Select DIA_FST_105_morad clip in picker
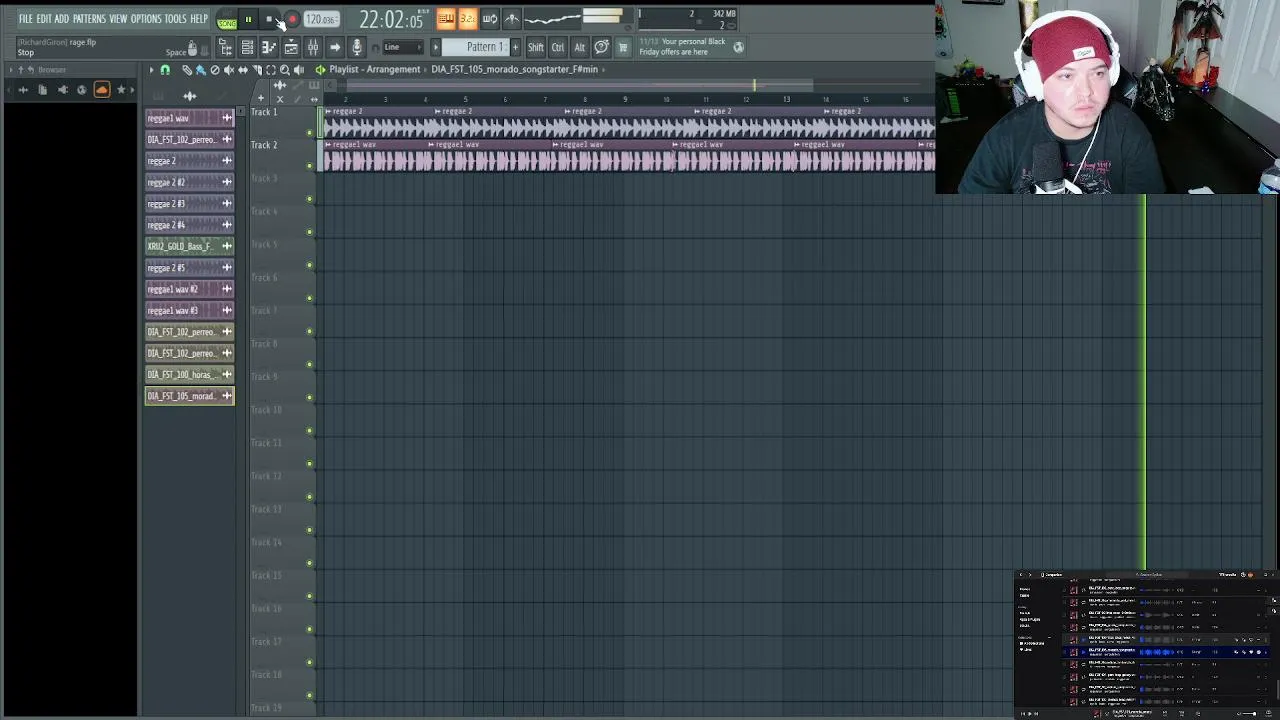Screen dimensions: 1280x720 [x=189, y=396]
